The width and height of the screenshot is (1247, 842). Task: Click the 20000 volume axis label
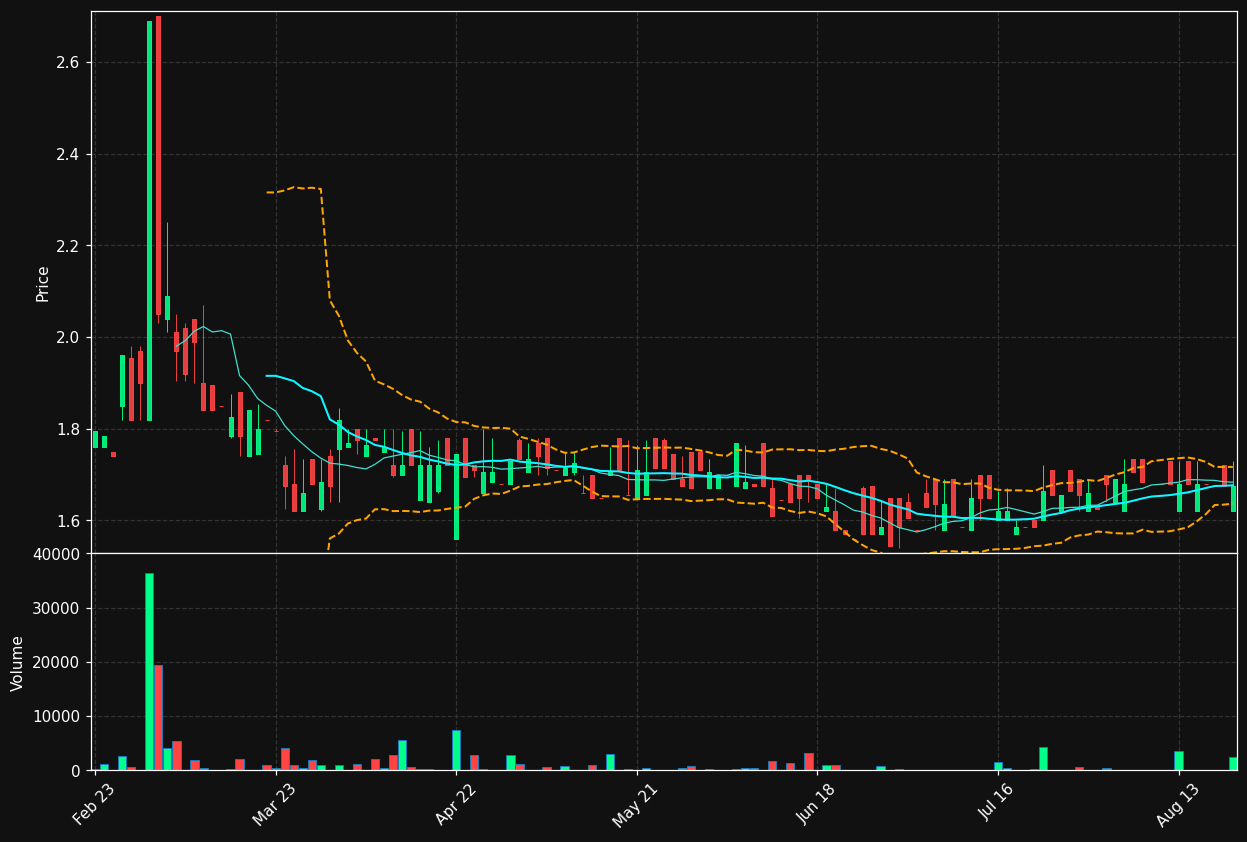(56, 663)
